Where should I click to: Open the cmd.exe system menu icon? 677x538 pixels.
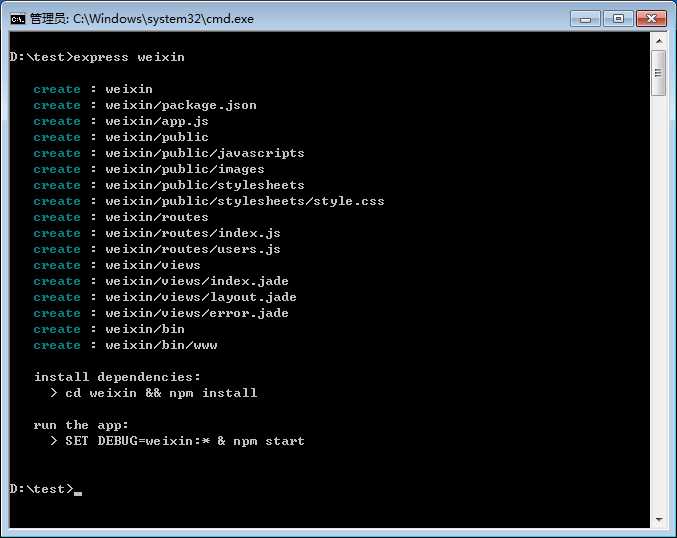coord(18,19)
